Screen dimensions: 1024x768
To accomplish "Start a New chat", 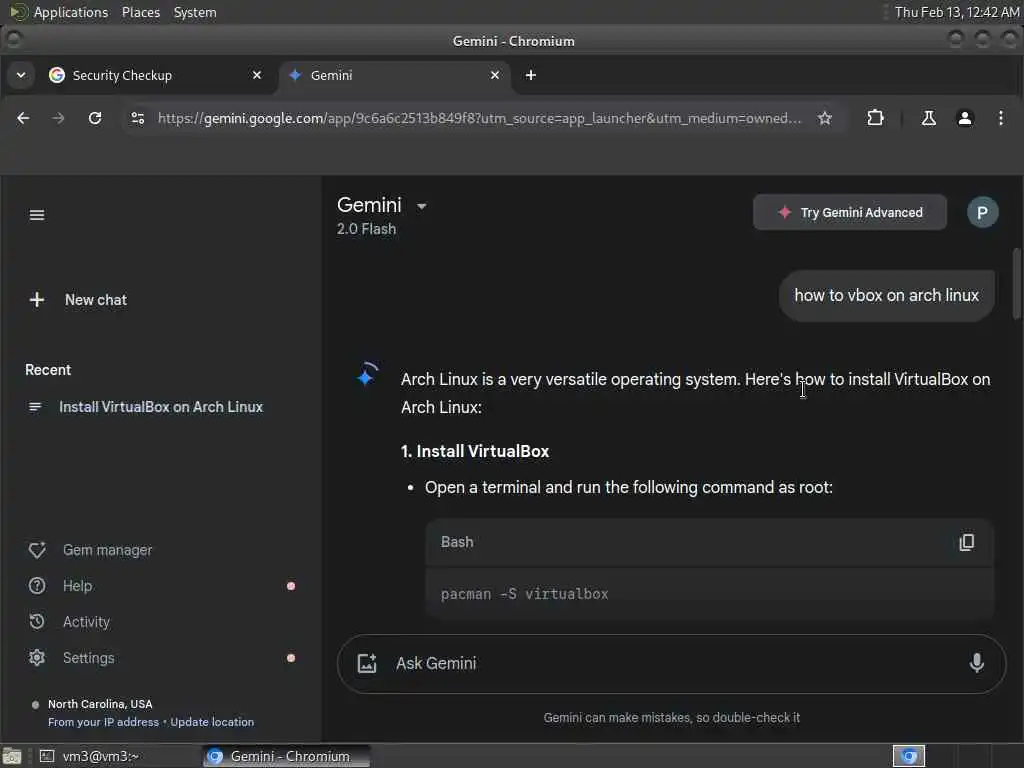I will pos(78,300).
